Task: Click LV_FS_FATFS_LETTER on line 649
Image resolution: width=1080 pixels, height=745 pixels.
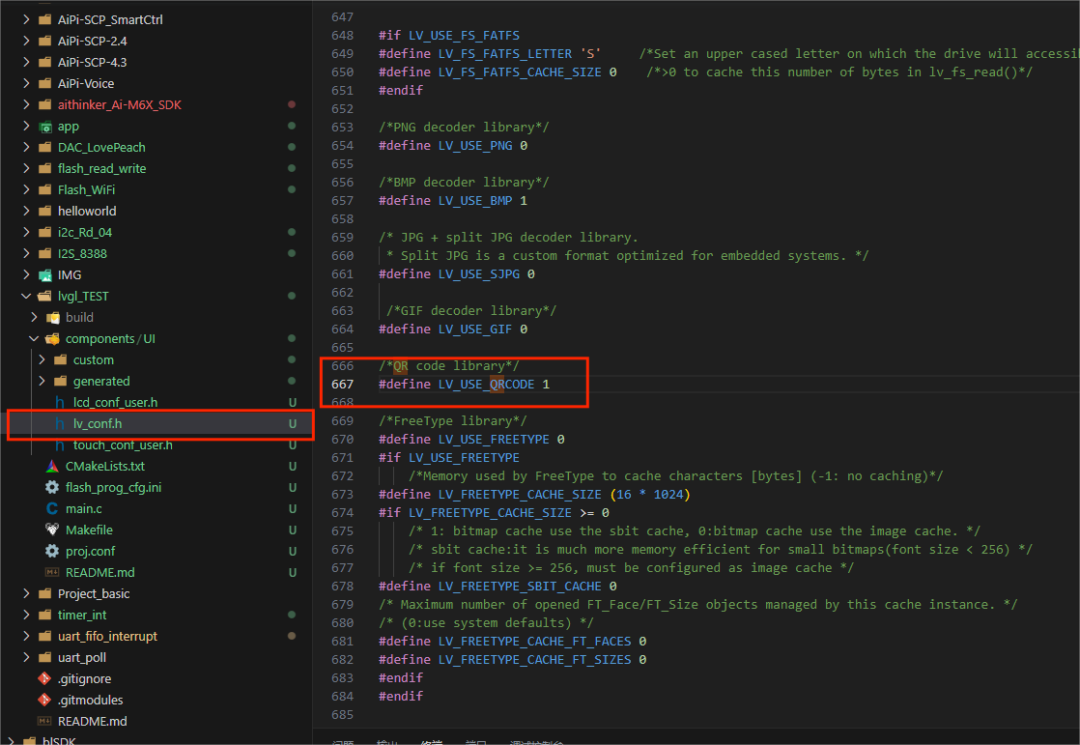Action: coord(505,54)
